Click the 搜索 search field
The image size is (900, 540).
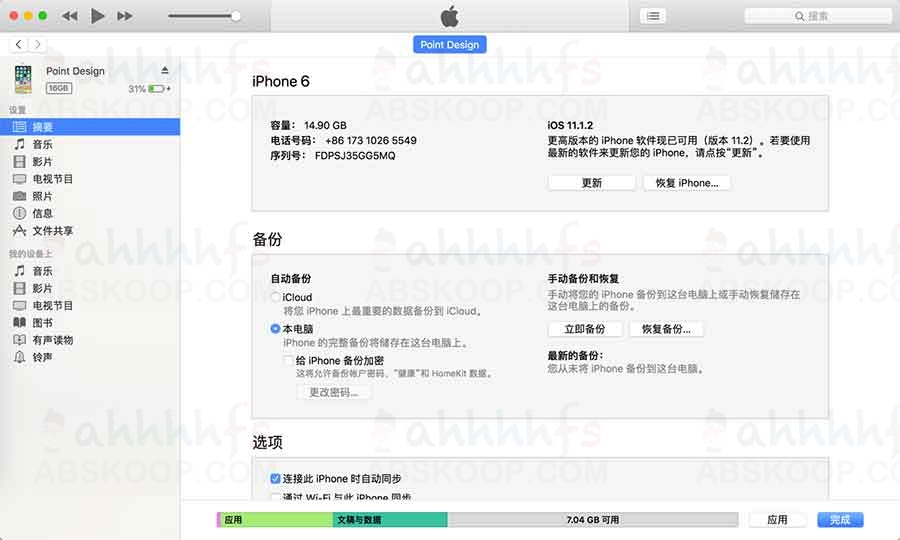(x=818, y=16)
